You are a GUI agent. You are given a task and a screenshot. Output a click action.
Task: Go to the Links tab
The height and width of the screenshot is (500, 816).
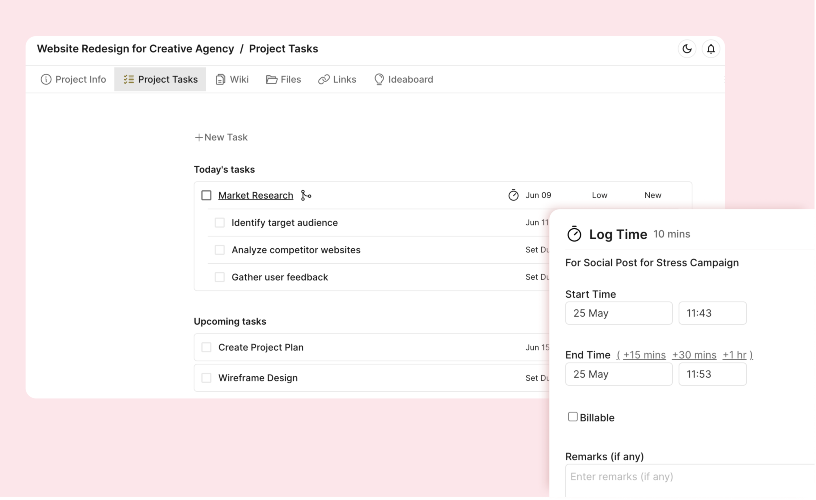(337, 80)
